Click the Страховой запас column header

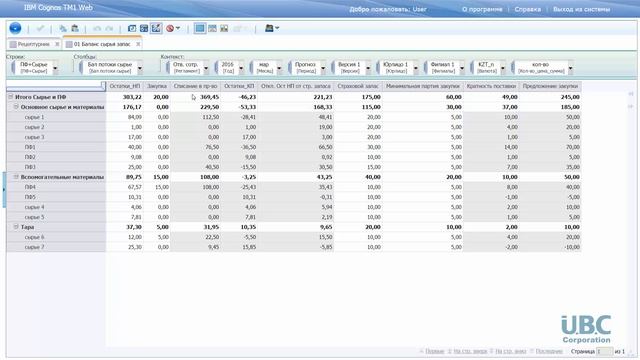(358, 86)
